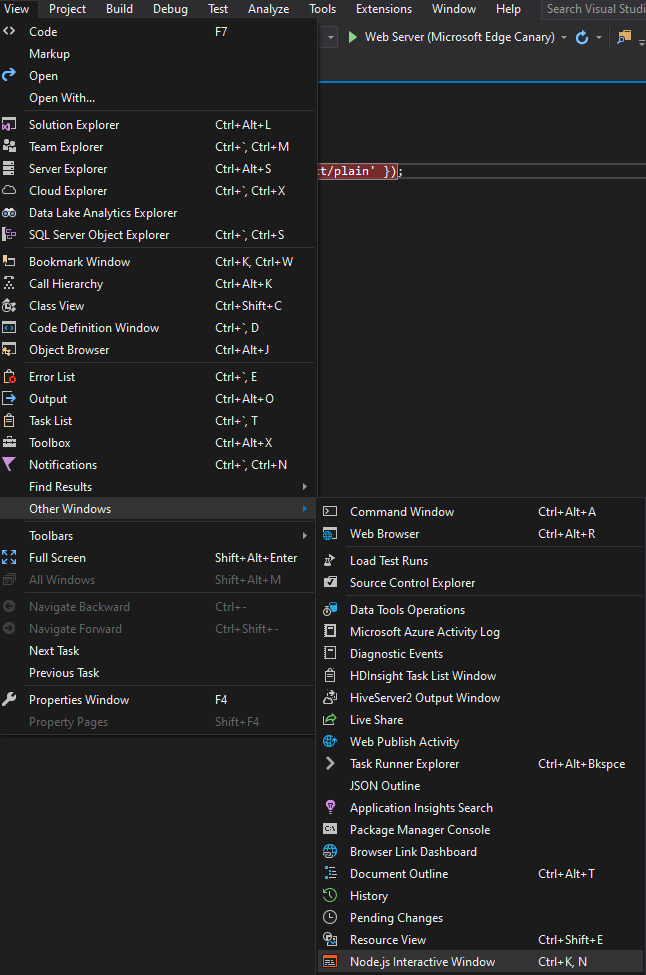
Task: Choose Task Runner Explorer from submenu
Action: point(404,764)
